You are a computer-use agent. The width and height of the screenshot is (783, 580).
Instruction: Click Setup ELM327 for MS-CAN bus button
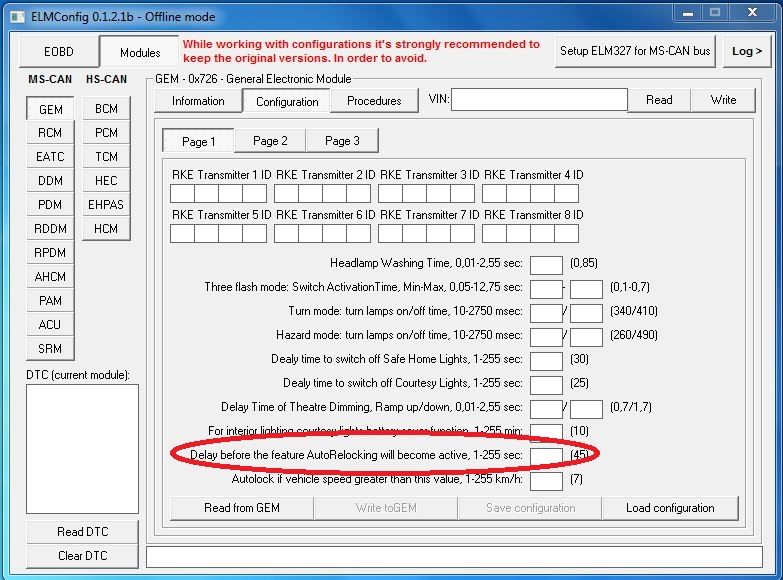(x=635, y=51)
